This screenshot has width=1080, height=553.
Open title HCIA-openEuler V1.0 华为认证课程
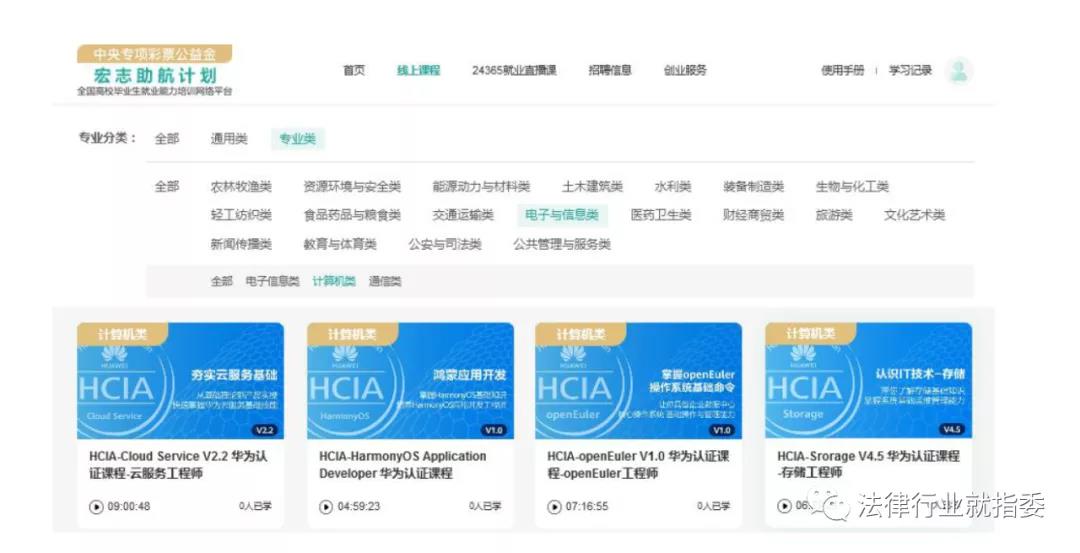pos(638,465)
